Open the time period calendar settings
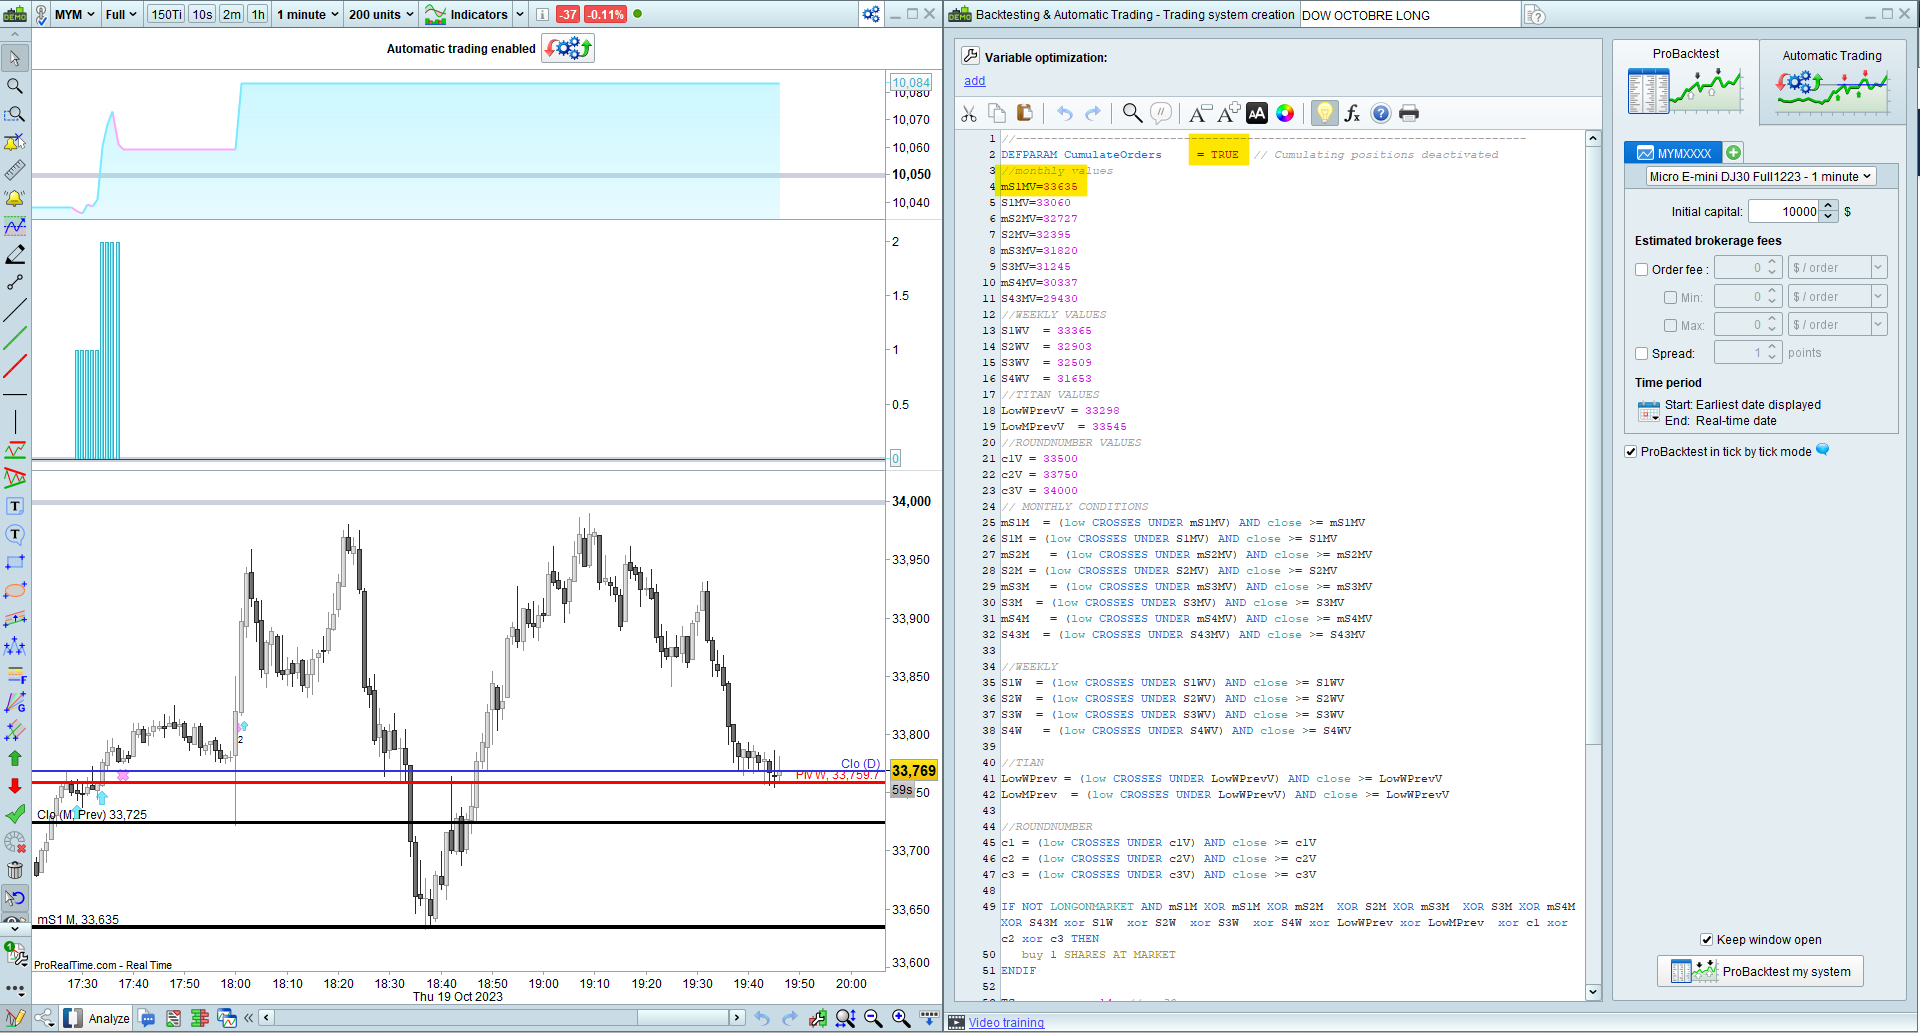The image size is (1920, 1033). [1649, 412]
